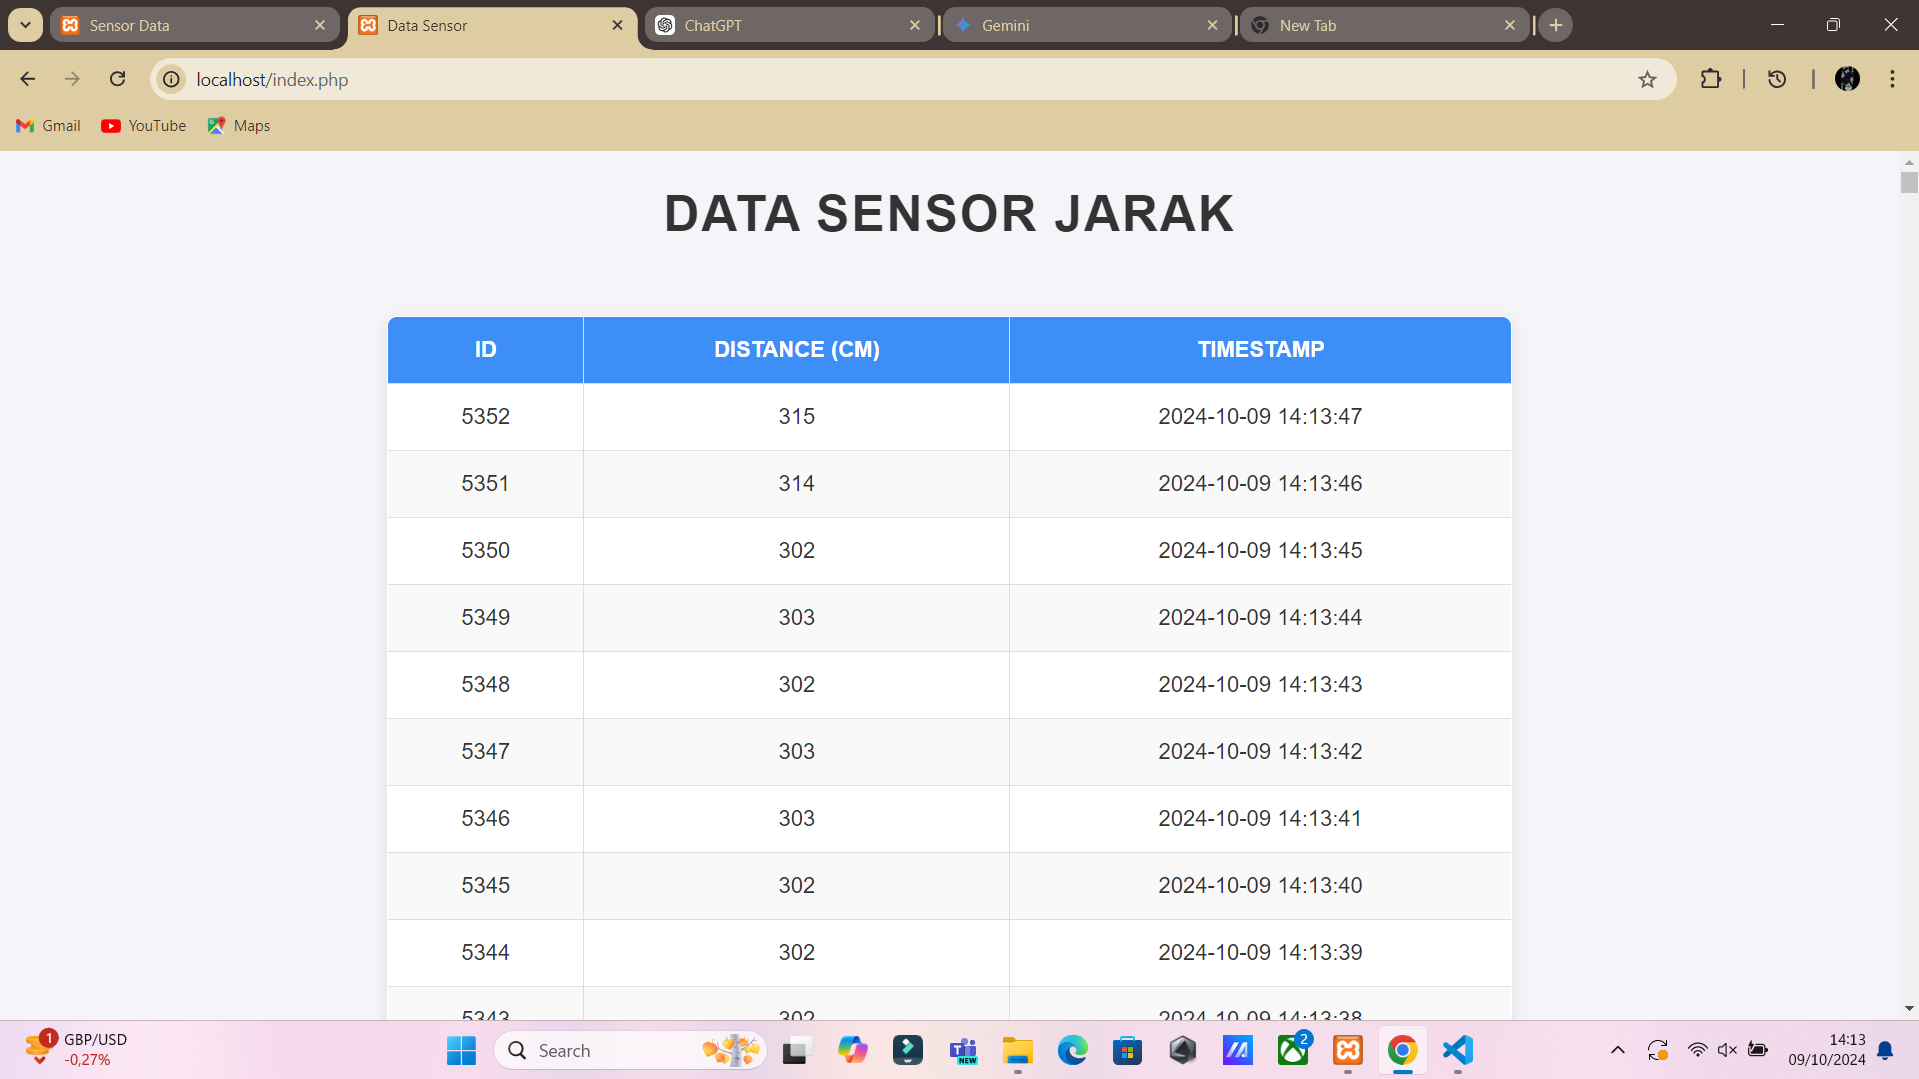This screenshot has height=1079, width=1919.
Task: Open the Gmail bookmark
Action: (x=47, y=125)
